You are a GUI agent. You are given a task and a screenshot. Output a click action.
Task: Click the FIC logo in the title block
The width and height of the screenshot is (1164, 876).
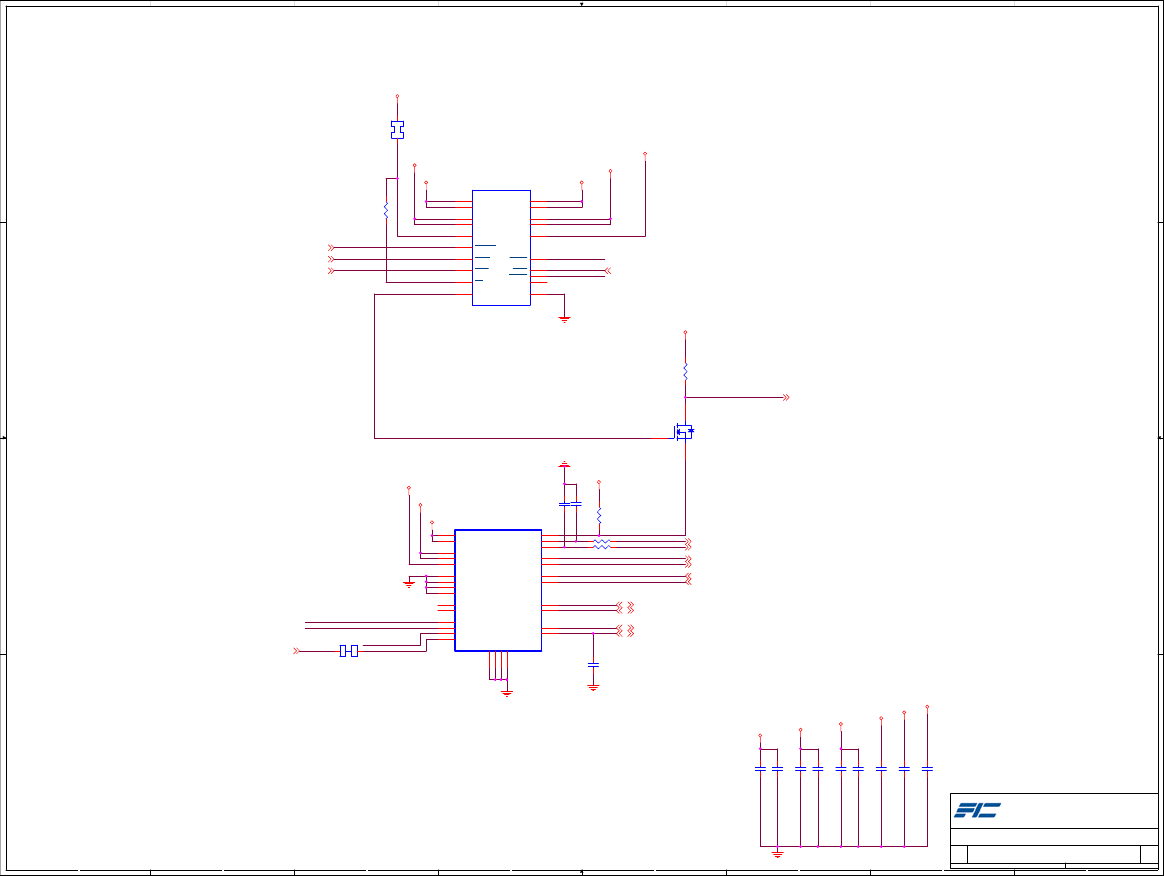click(977, 810)
